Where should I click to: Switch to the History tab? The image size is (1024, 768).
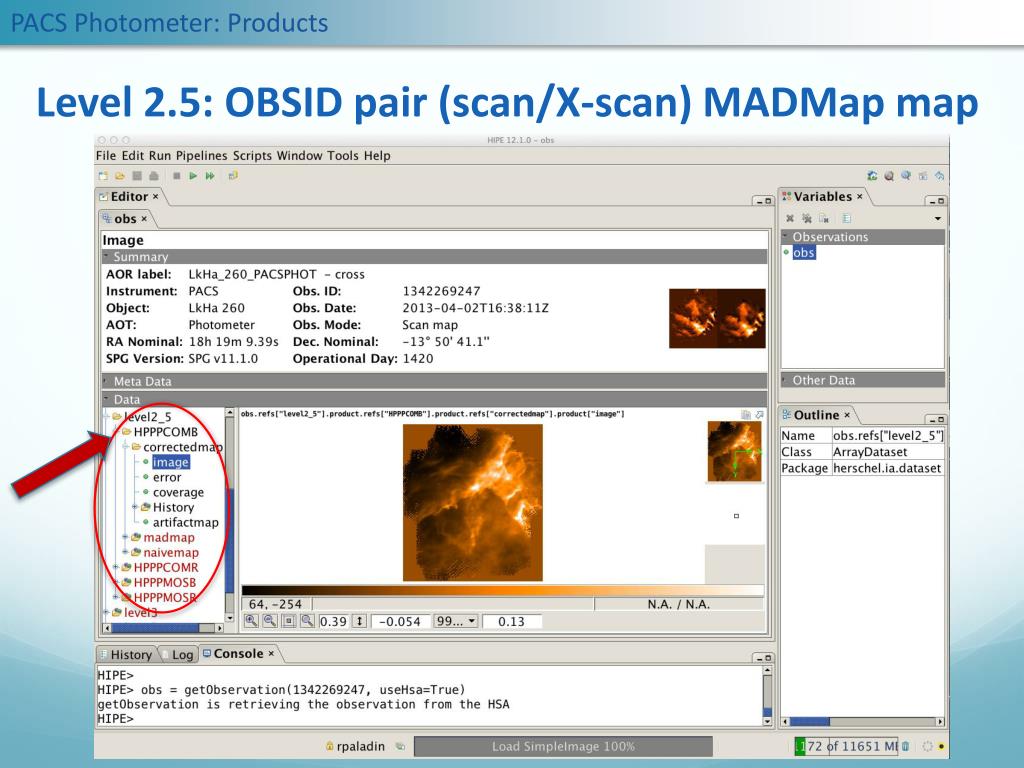(x=130, y=654)
